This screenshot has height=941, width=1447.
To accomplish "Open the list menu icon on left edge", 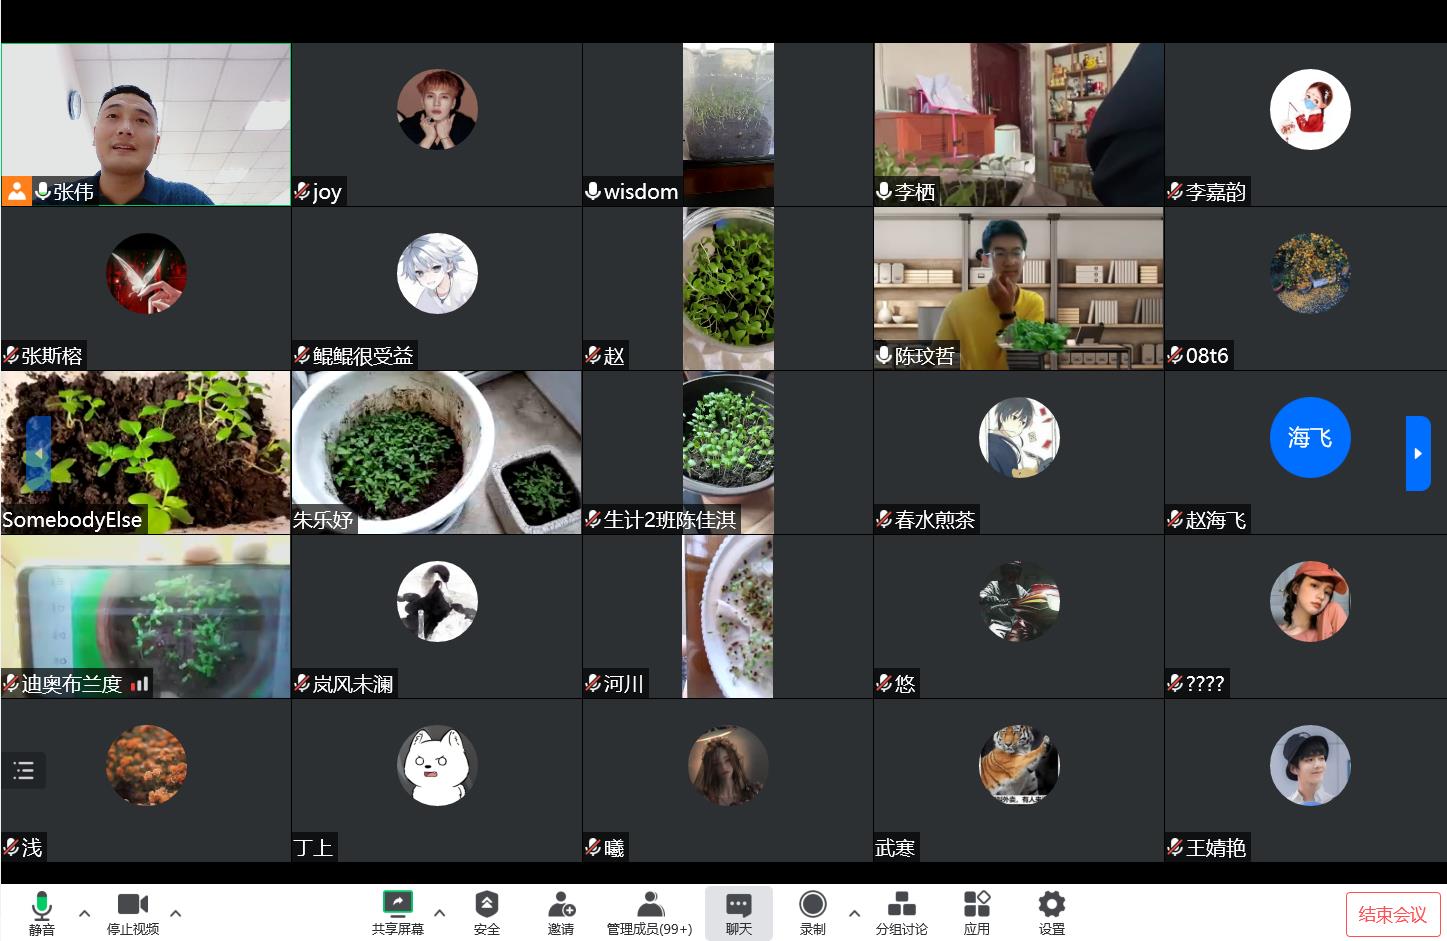I will coord(24,770).
